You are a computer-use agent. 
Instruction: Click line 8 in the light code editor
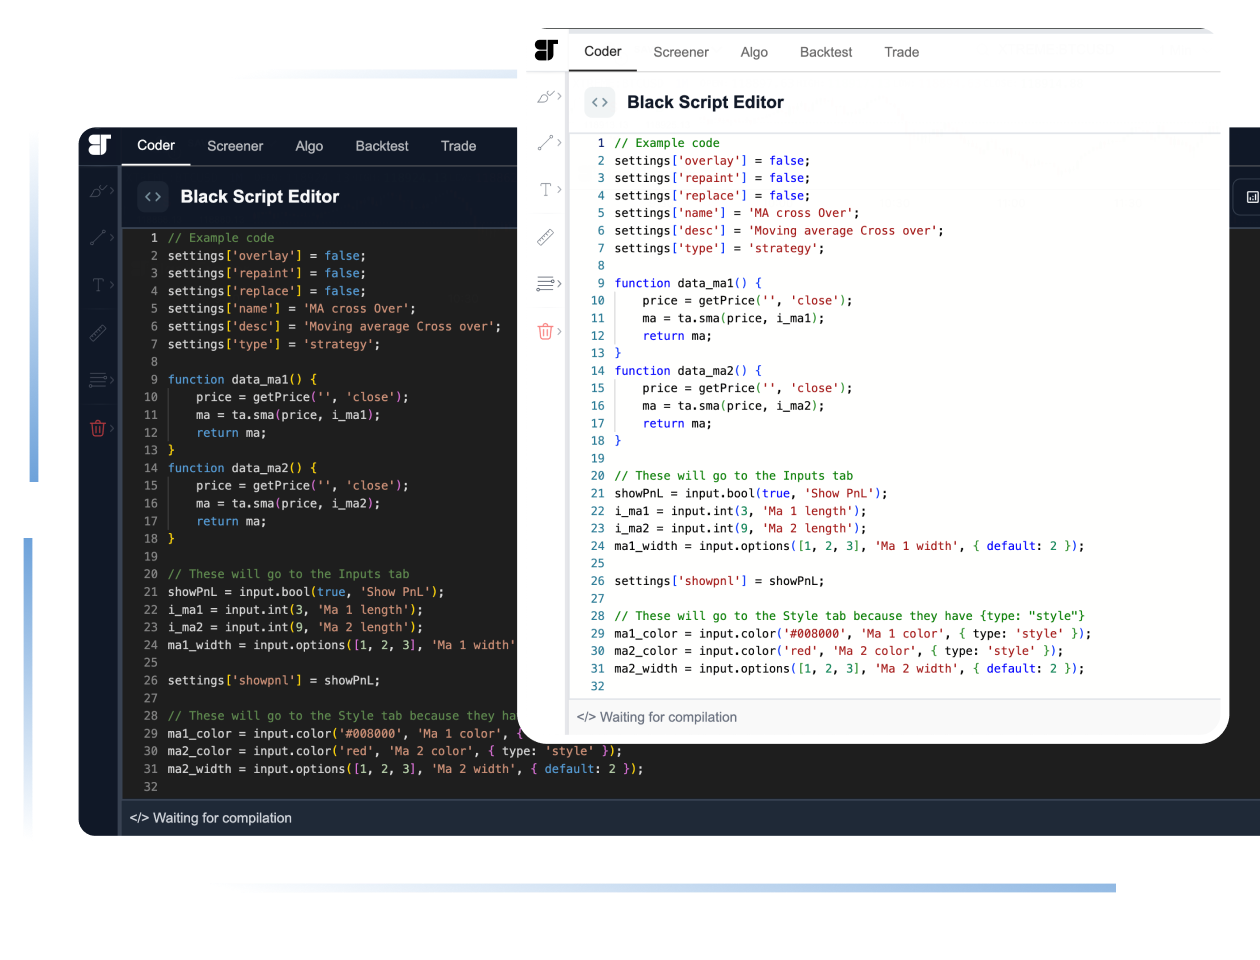[x=700, y=266]
